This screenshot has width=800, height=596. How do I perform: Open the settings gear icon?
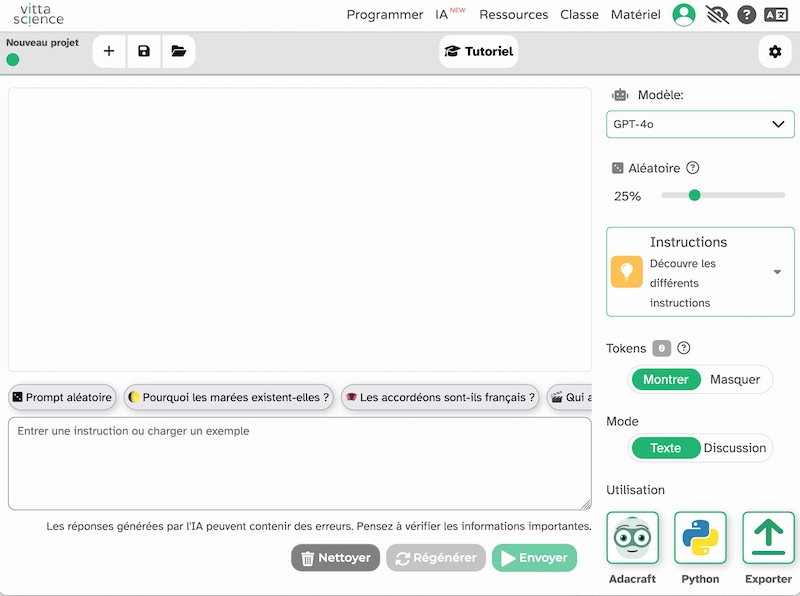[x=775, y=51]
